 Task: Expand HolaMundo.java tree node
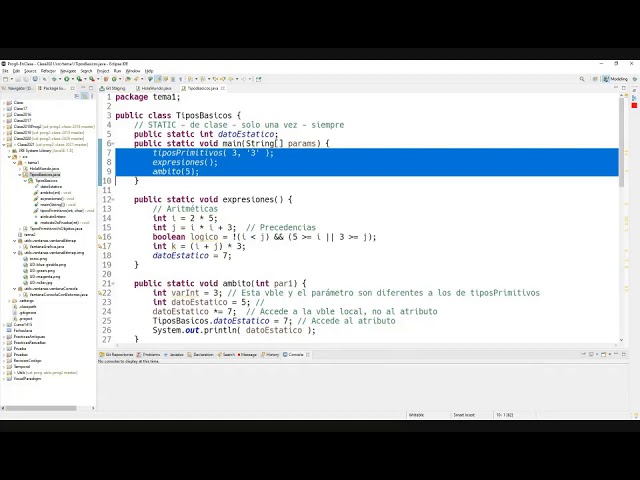tap(20, 169)
